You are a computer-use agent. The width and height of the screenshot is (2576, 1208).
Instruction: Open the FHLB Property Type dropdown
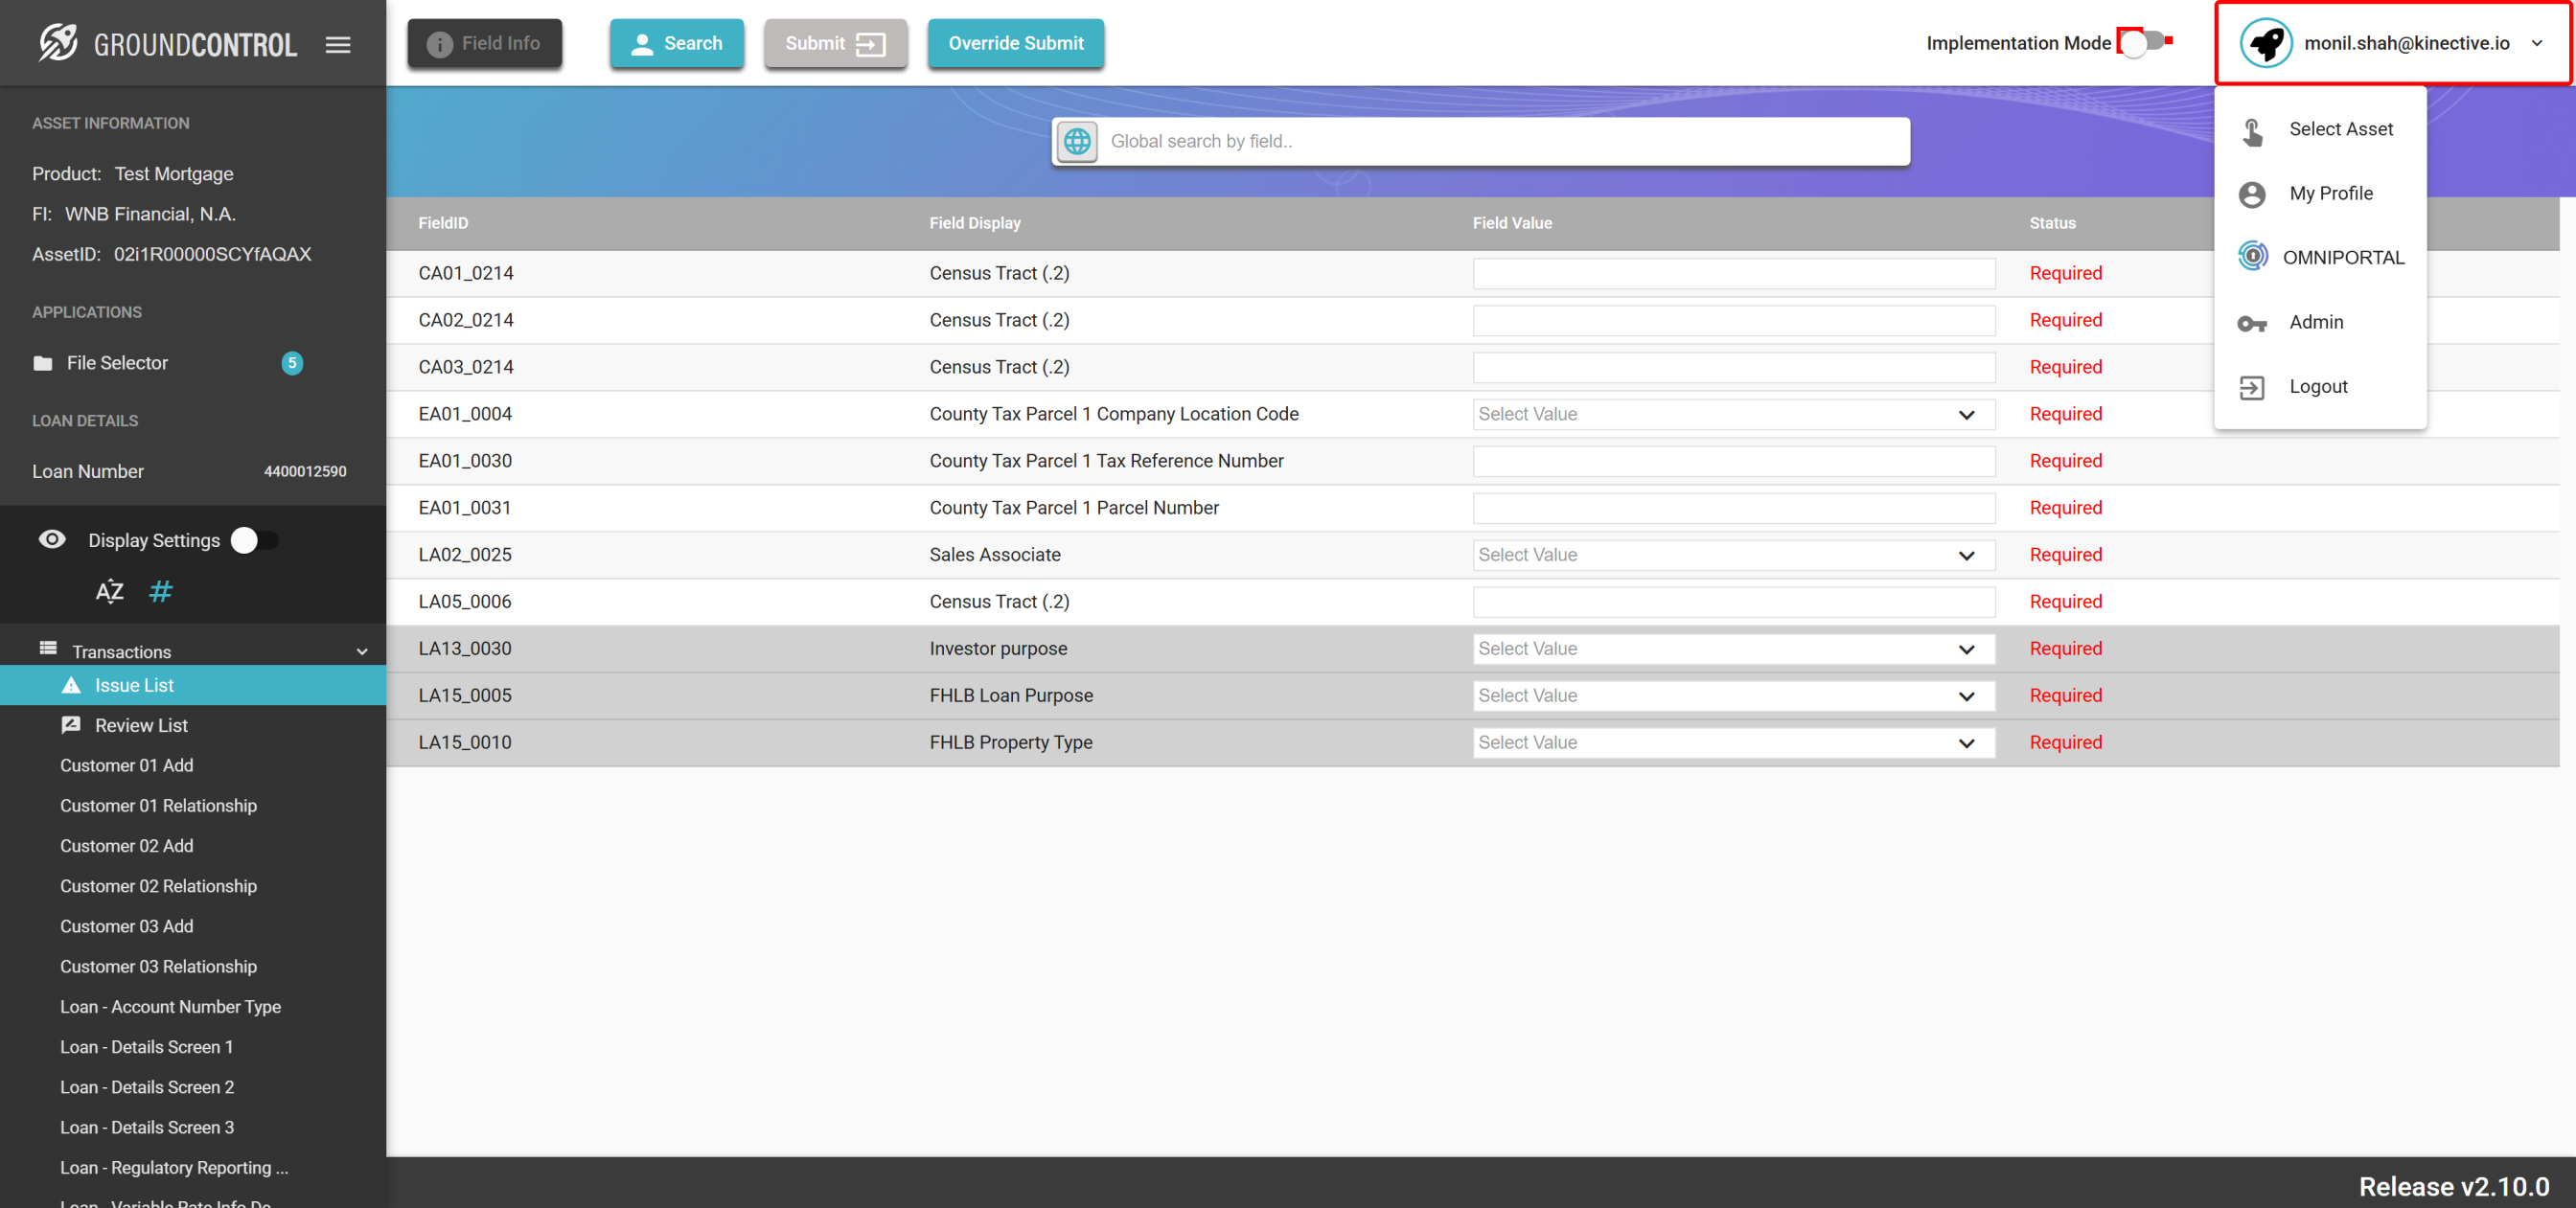click(1733, 742)
